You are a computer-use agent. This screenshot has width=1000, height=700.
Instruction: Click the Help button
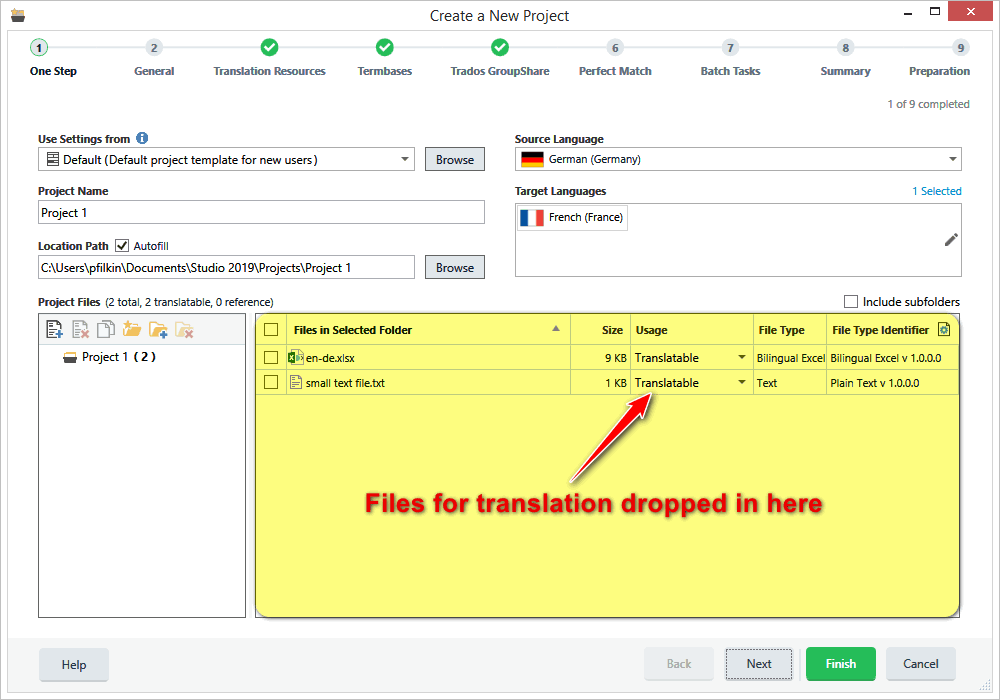74,664
